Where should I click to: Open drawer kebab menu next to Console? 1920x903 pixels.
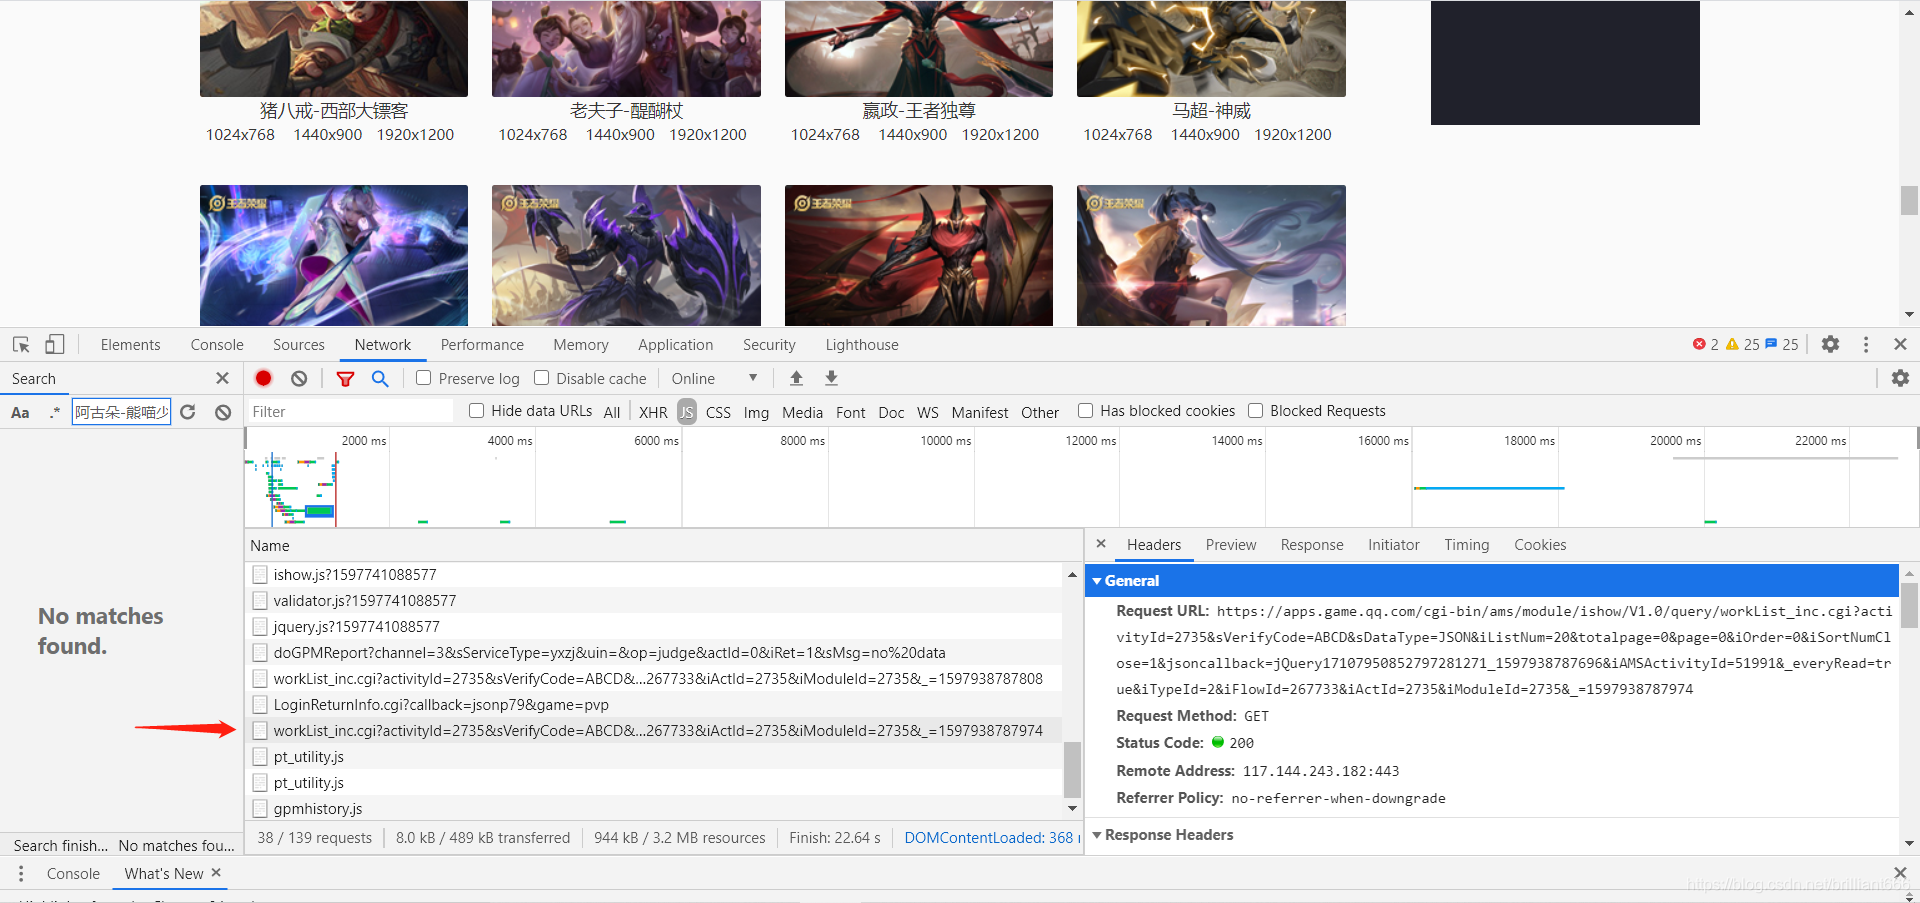21,873
